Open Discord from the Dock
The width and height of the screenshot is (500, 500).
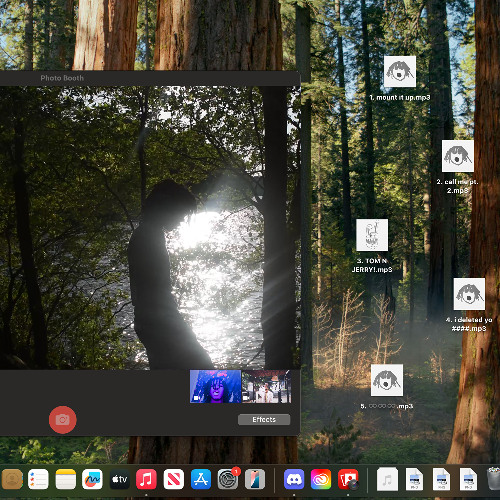coord(294,479)
